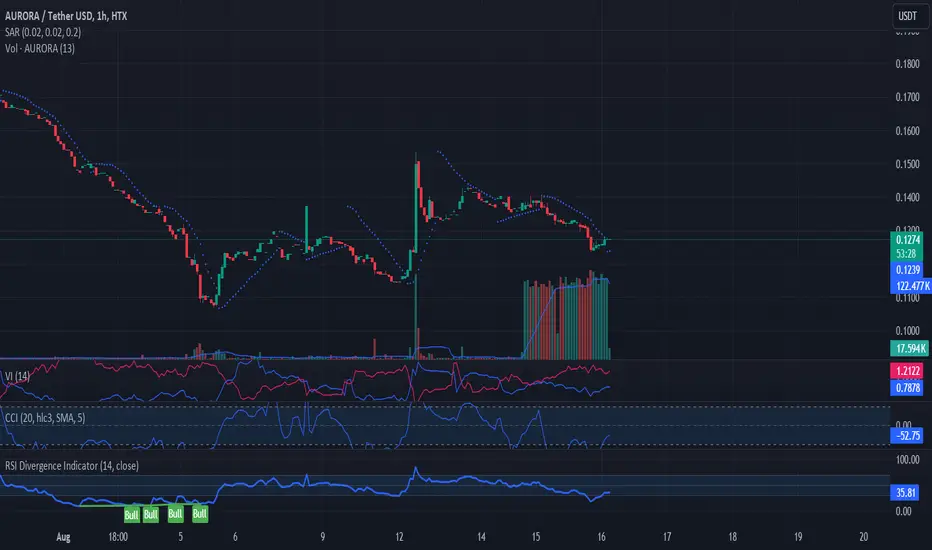The image size is (932, 550).
Task: Click the large volume bar cluster near 15
Action: [x=566, y=316]
